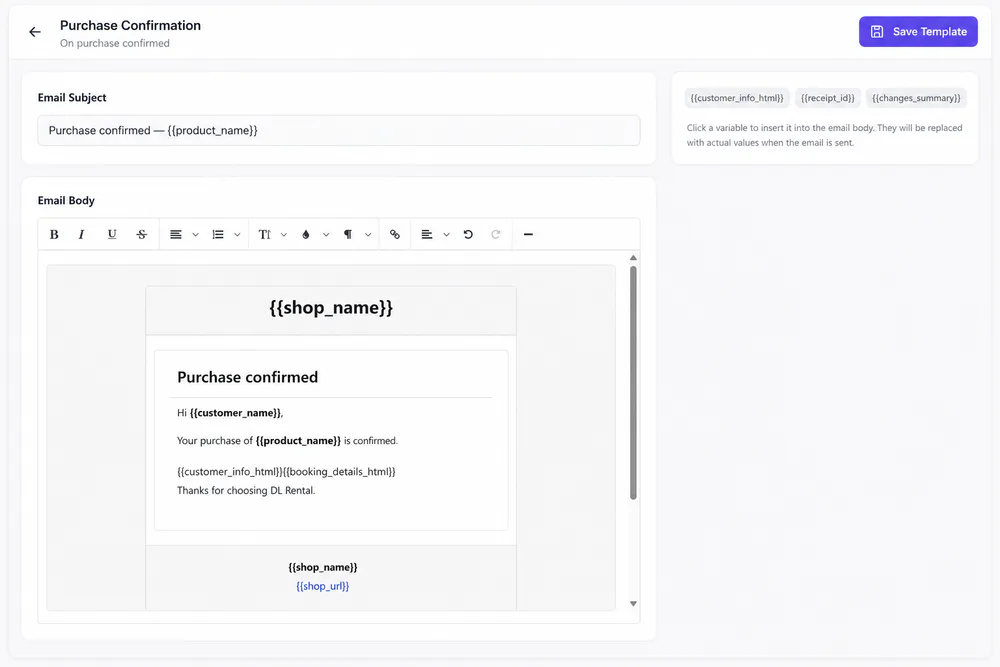
Task: Click the Save Template button
Action: 918,31
